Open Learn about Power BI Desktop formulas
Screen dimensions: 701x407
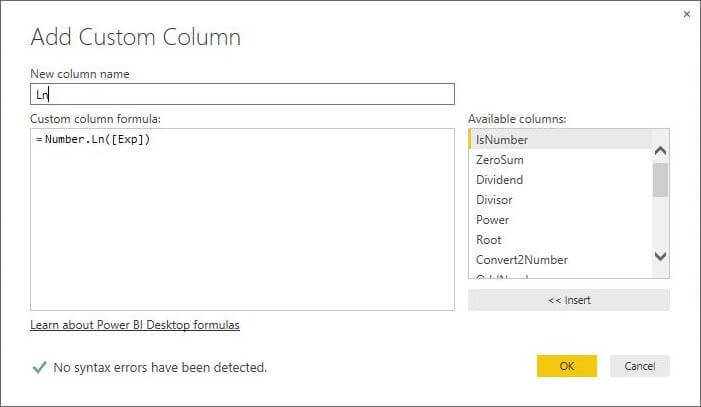[135, 325]
